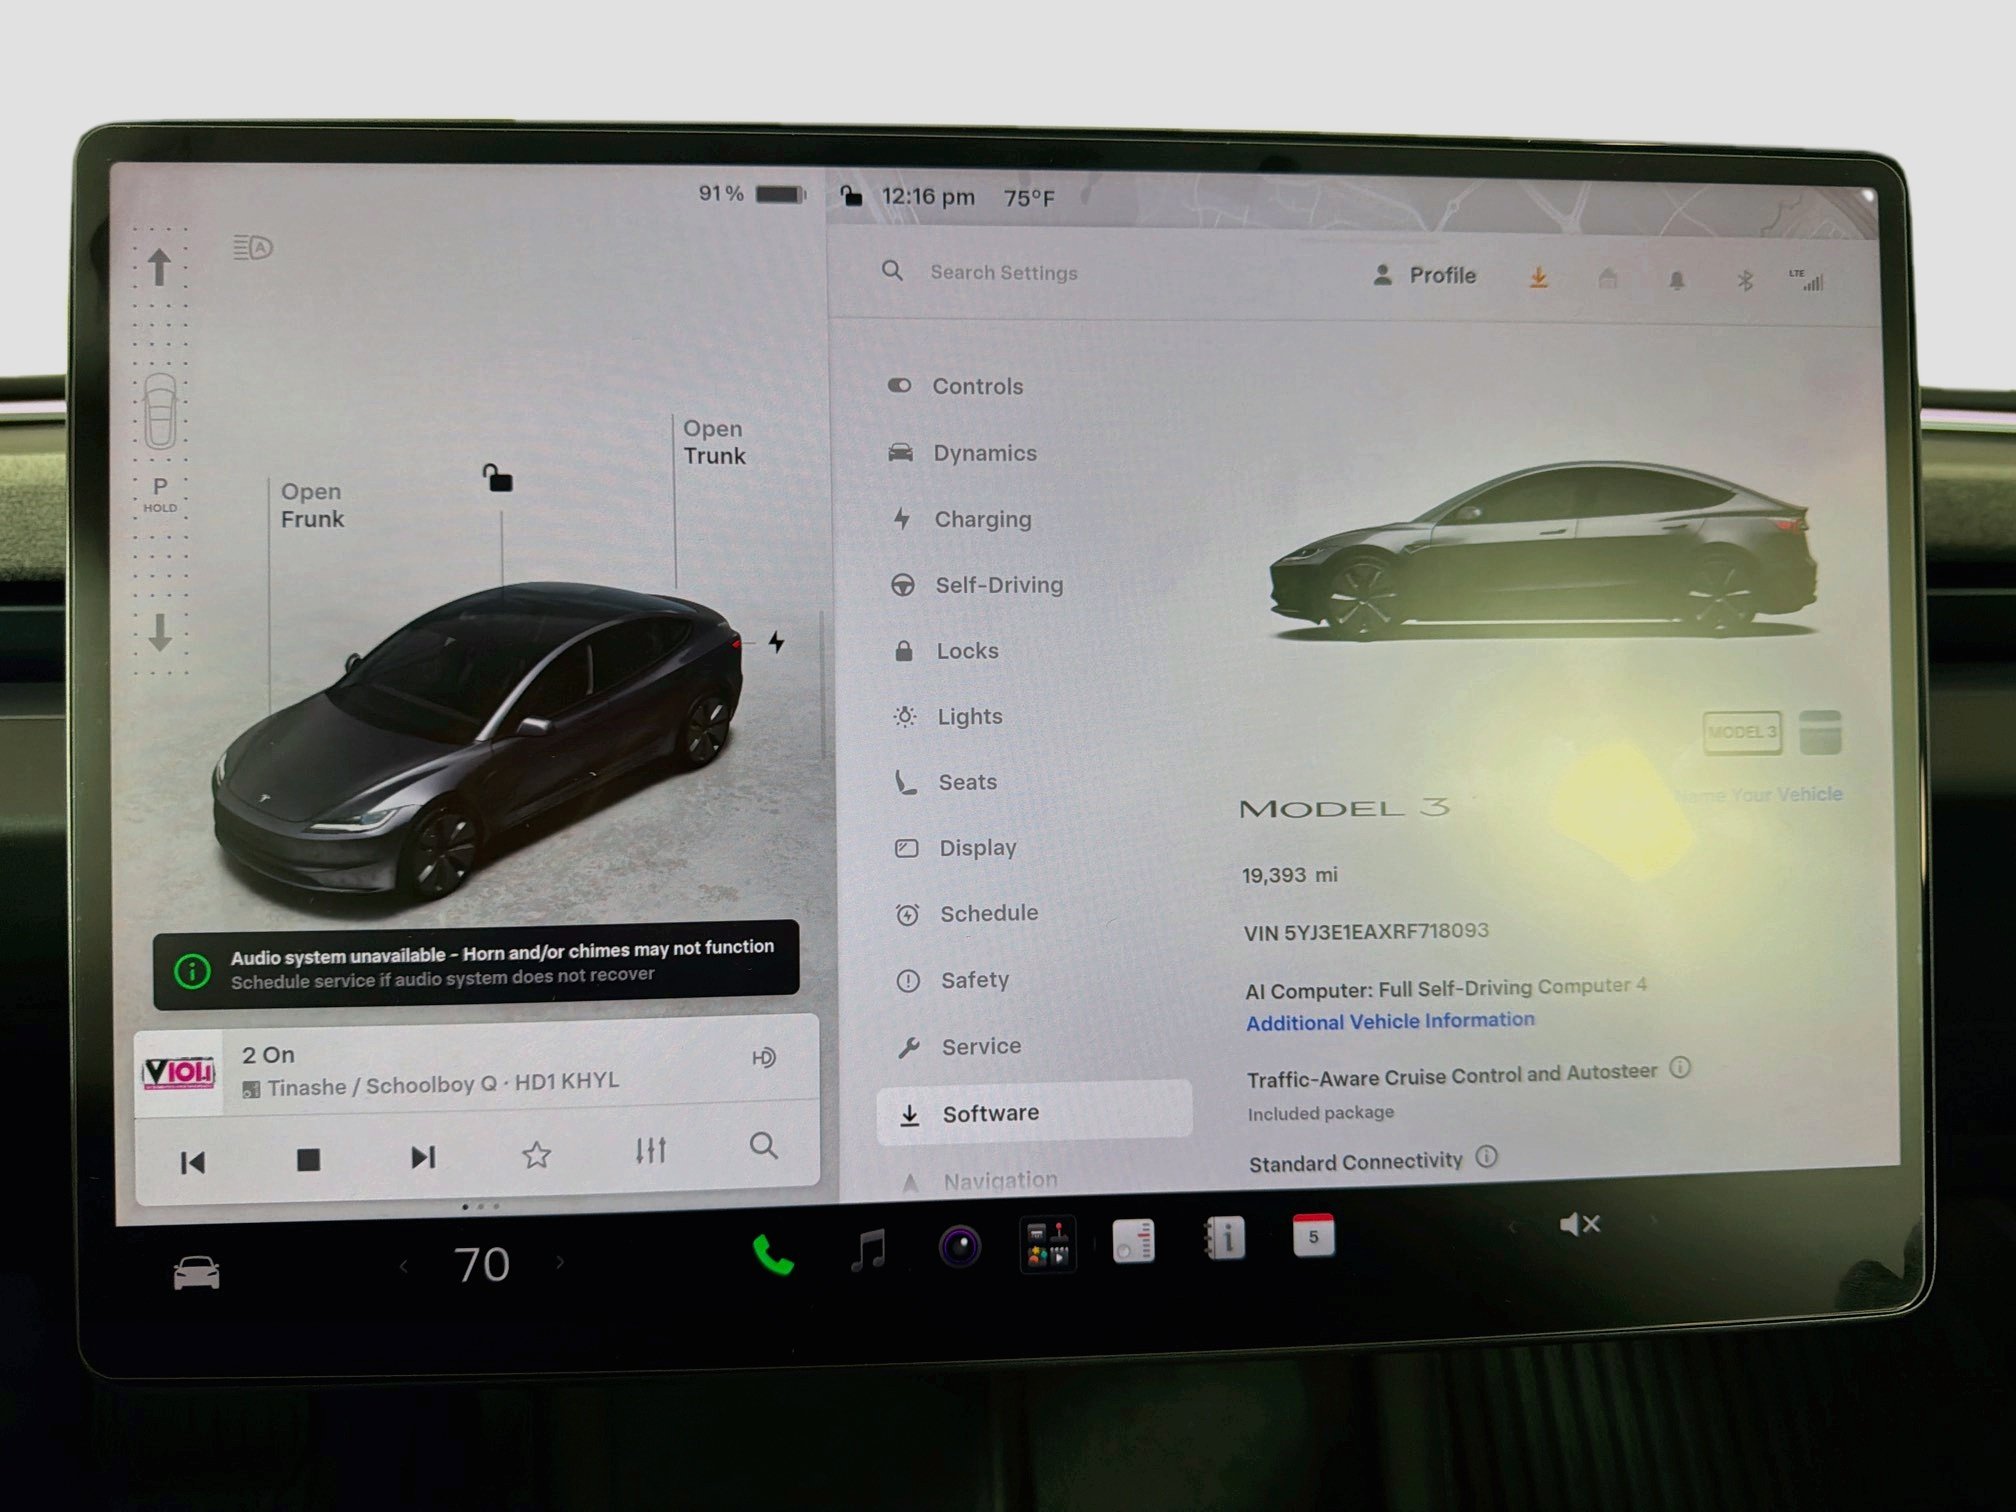2016x1512 pixels.
Task: Show info for Standard Connectivity
Action: click(x=1487, y=1157)
